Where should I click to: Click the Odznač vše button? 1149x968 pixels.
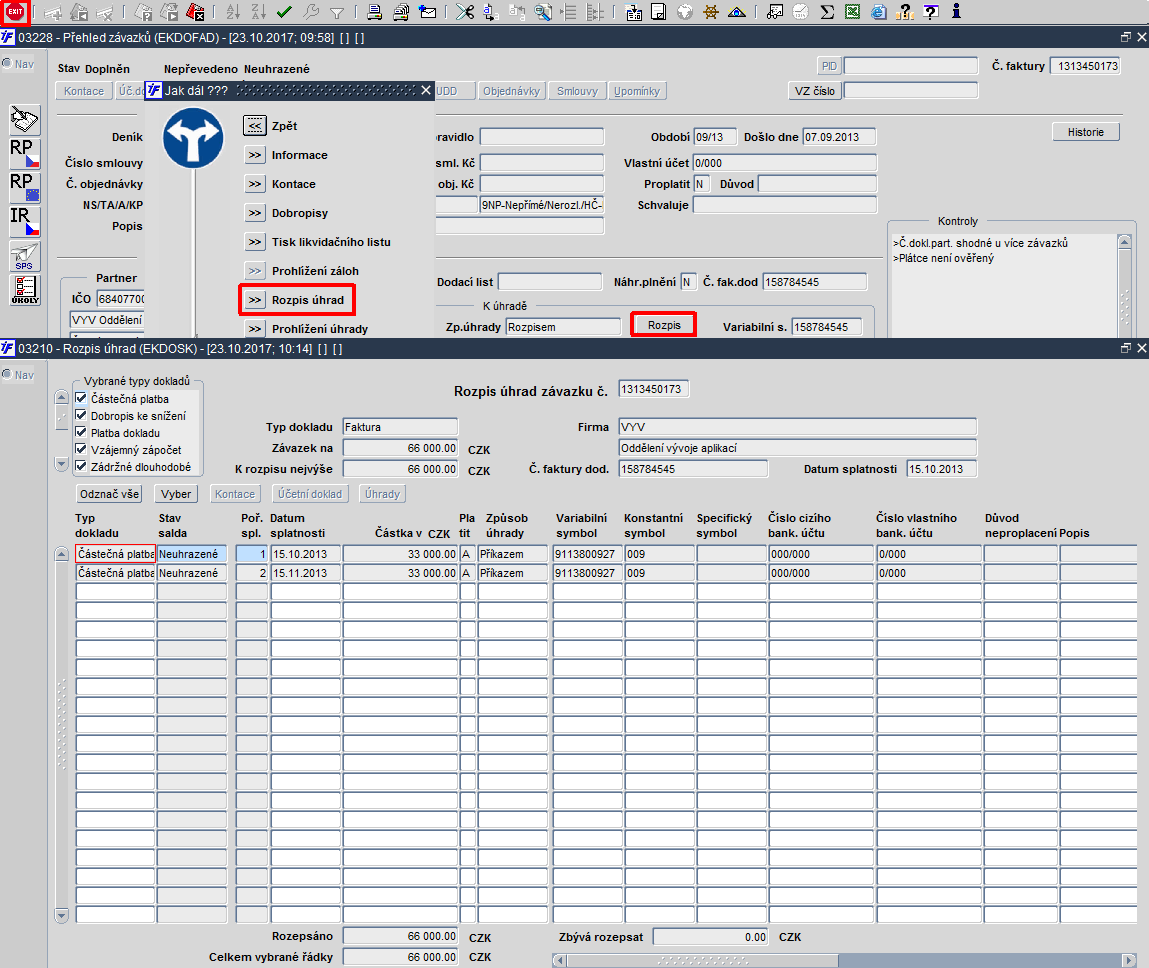click(x=109, y=494)
